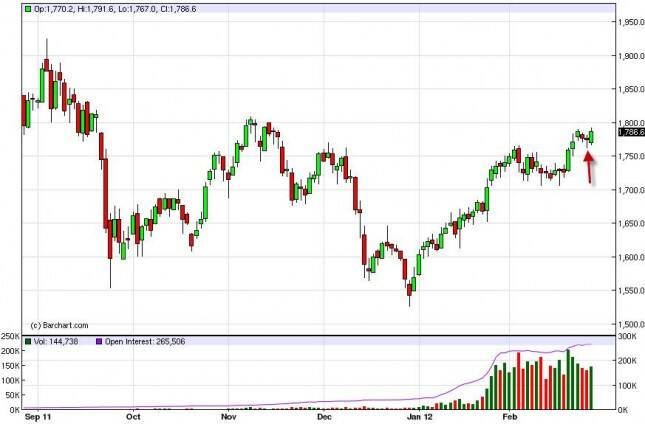The image size is (645, 424).
Task: Click the 1,700.0 price axis label
Action: (631, 190)
